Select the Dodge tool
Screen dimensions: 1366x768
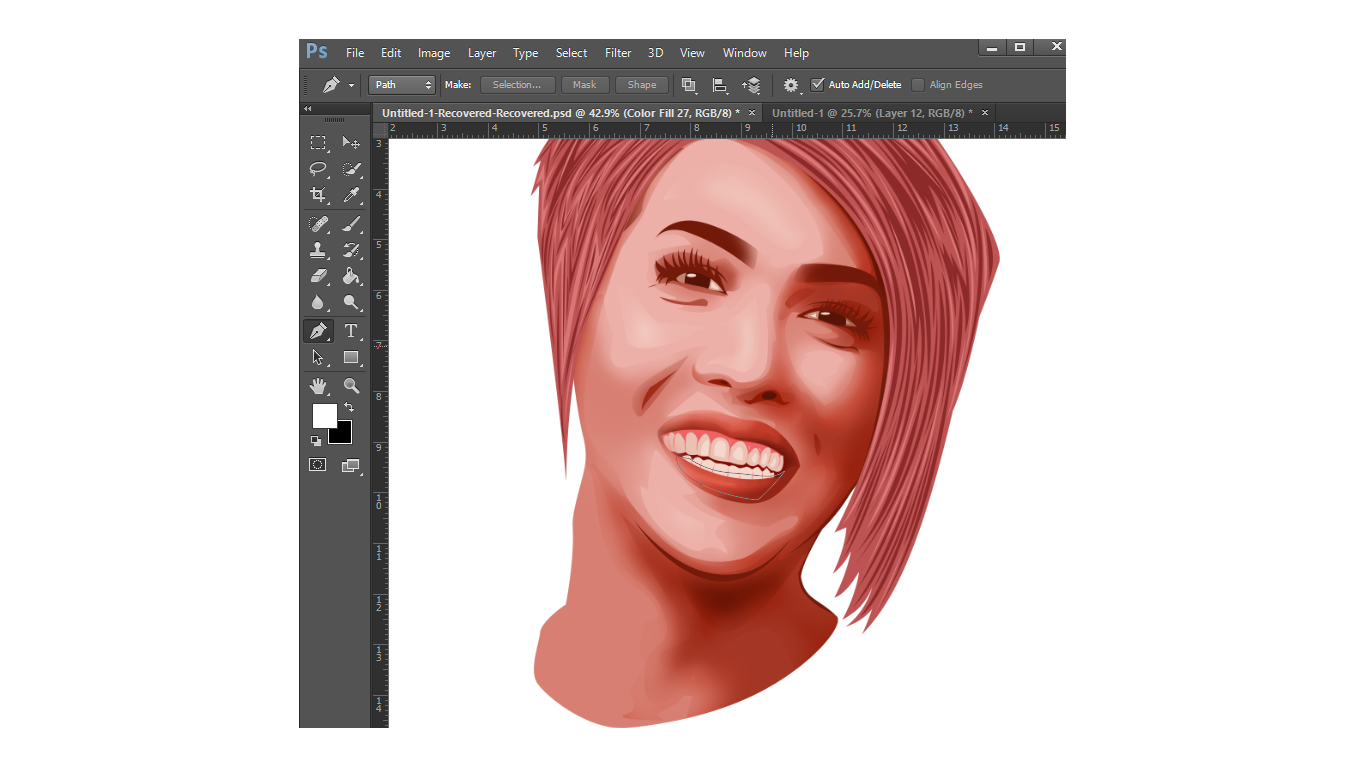tap(351, 302)
